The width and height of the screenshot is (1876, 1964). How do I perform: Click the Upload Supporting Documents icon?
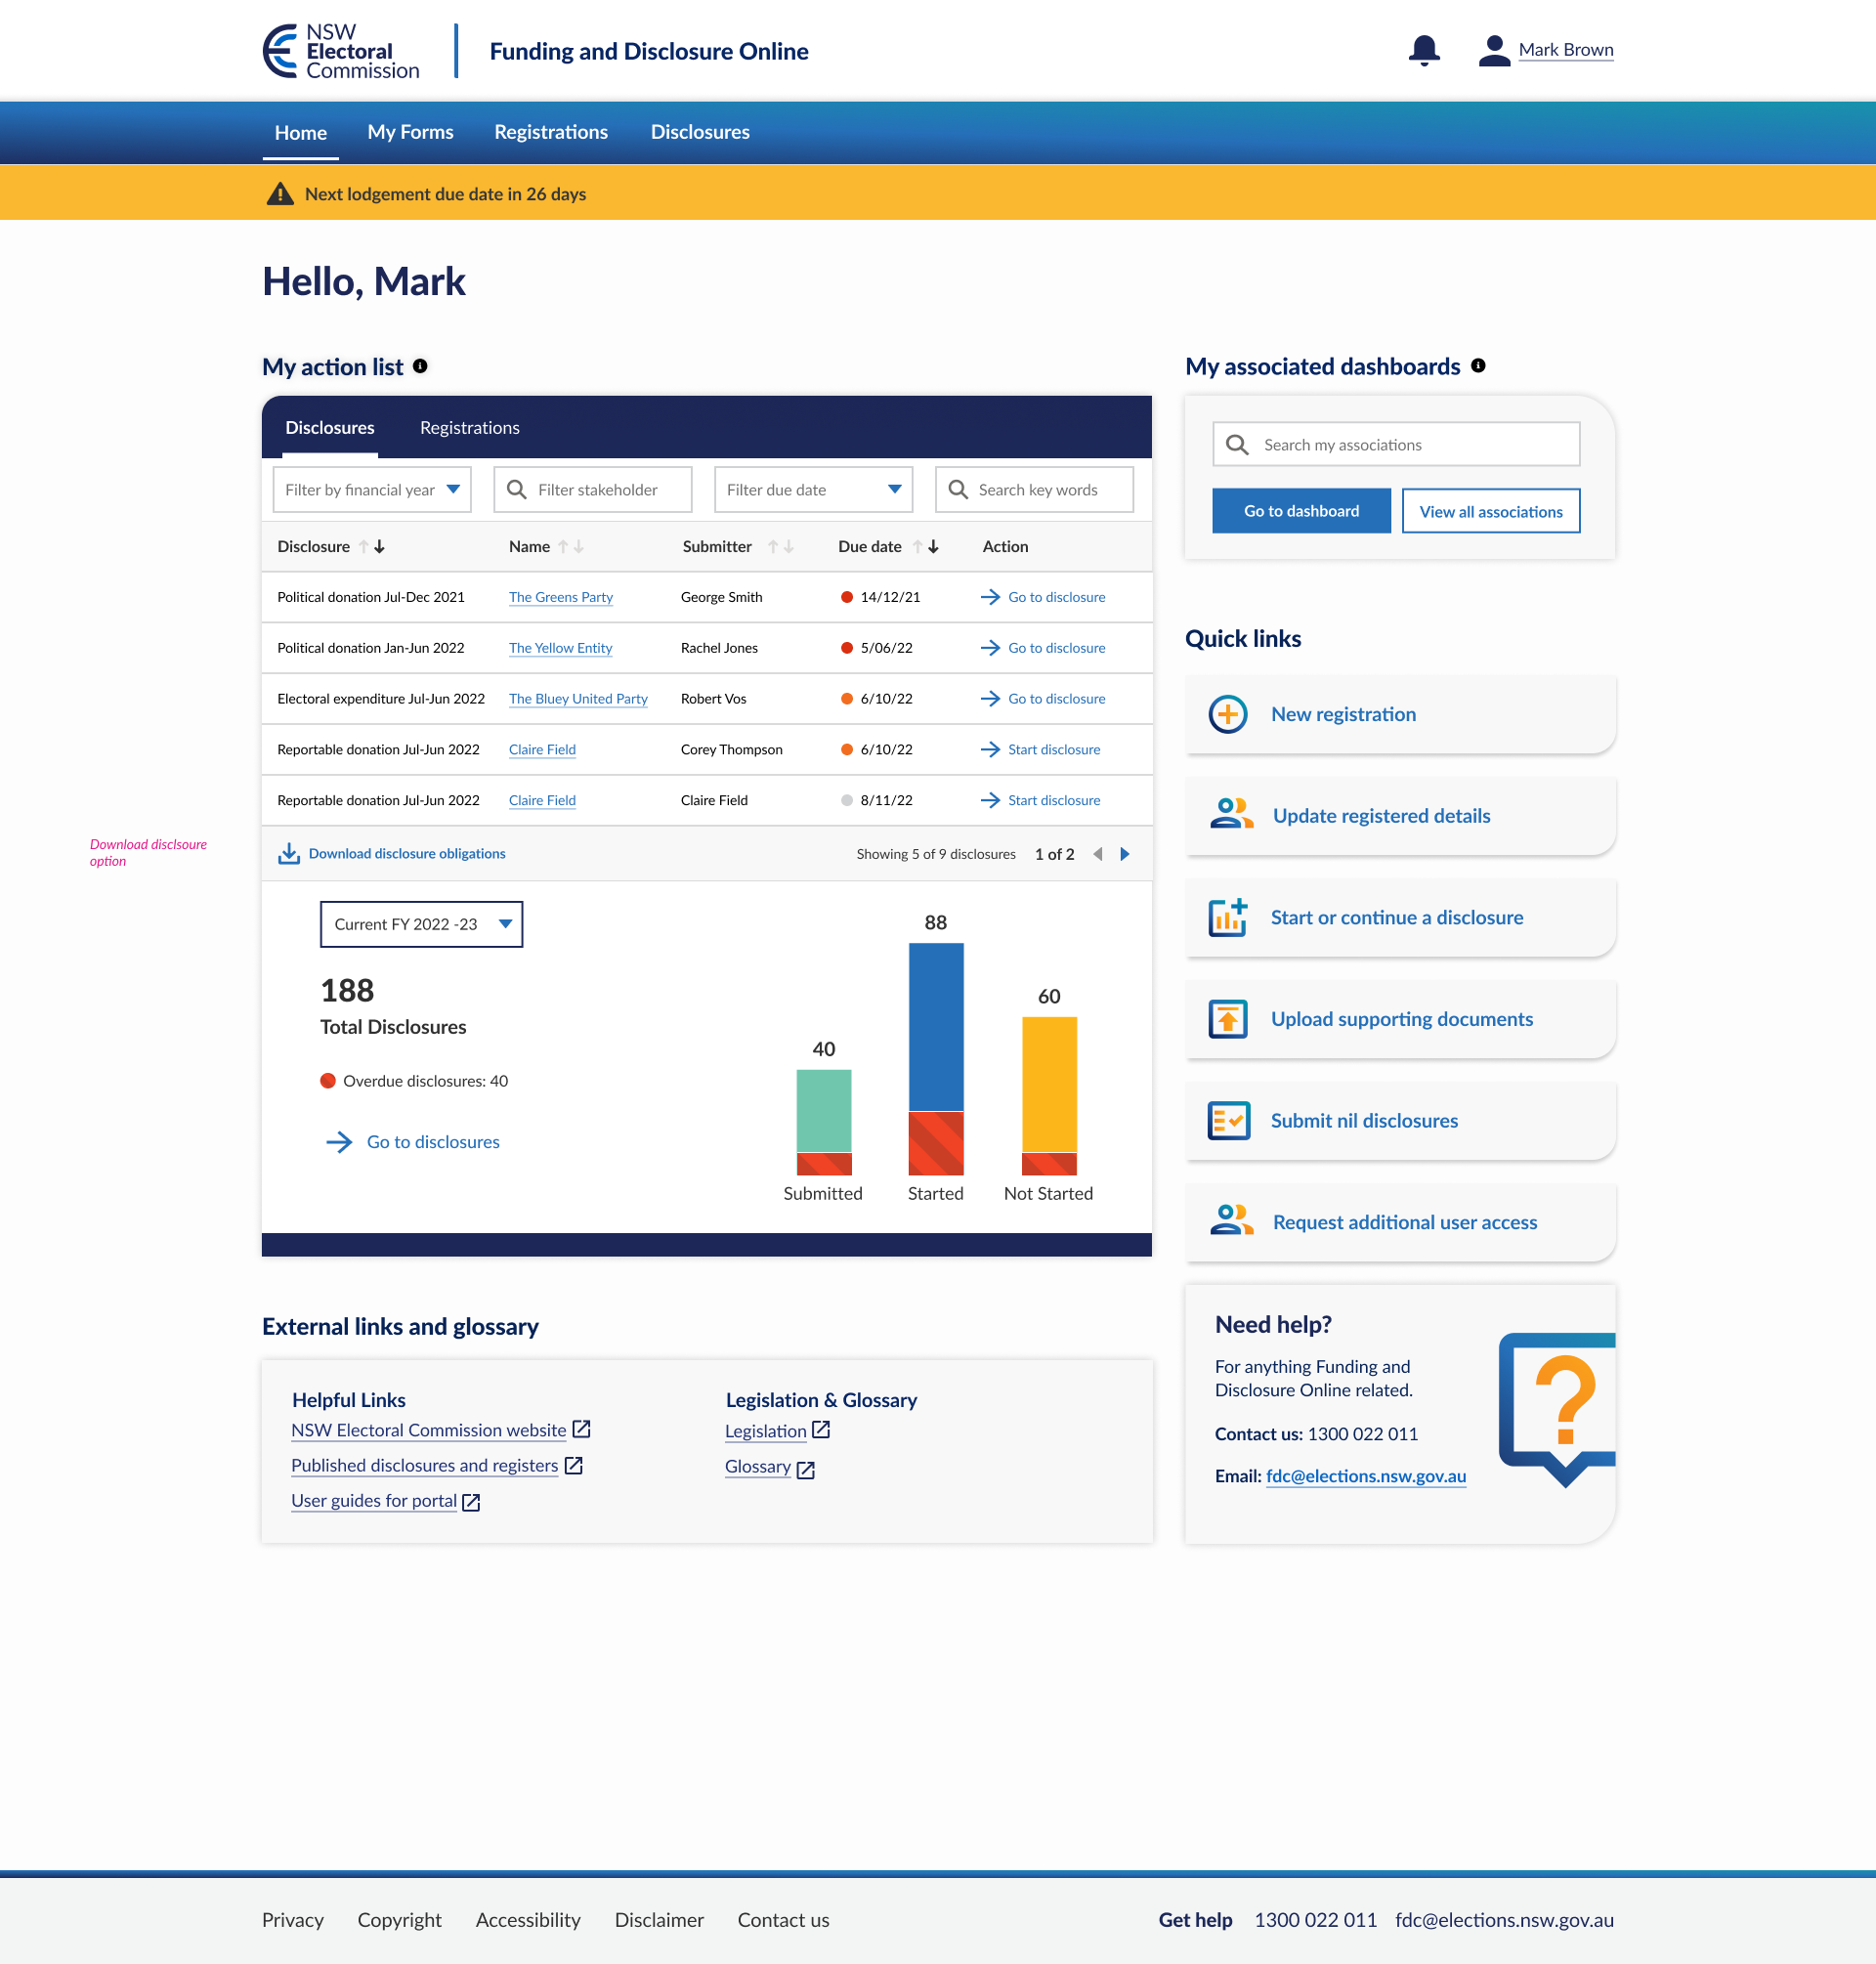[x=1225, y=1017]
